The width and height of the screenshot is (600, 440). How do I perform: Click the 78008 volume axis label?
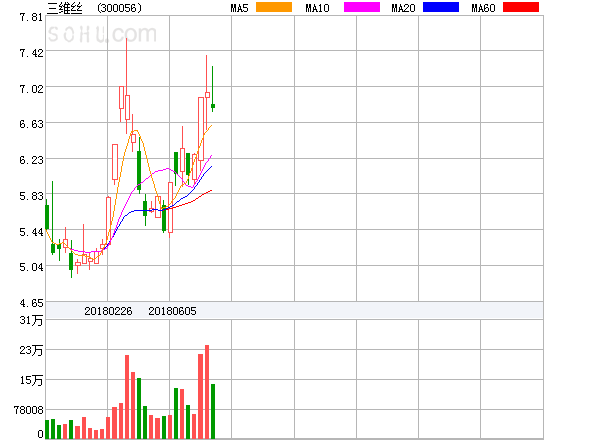29,410
